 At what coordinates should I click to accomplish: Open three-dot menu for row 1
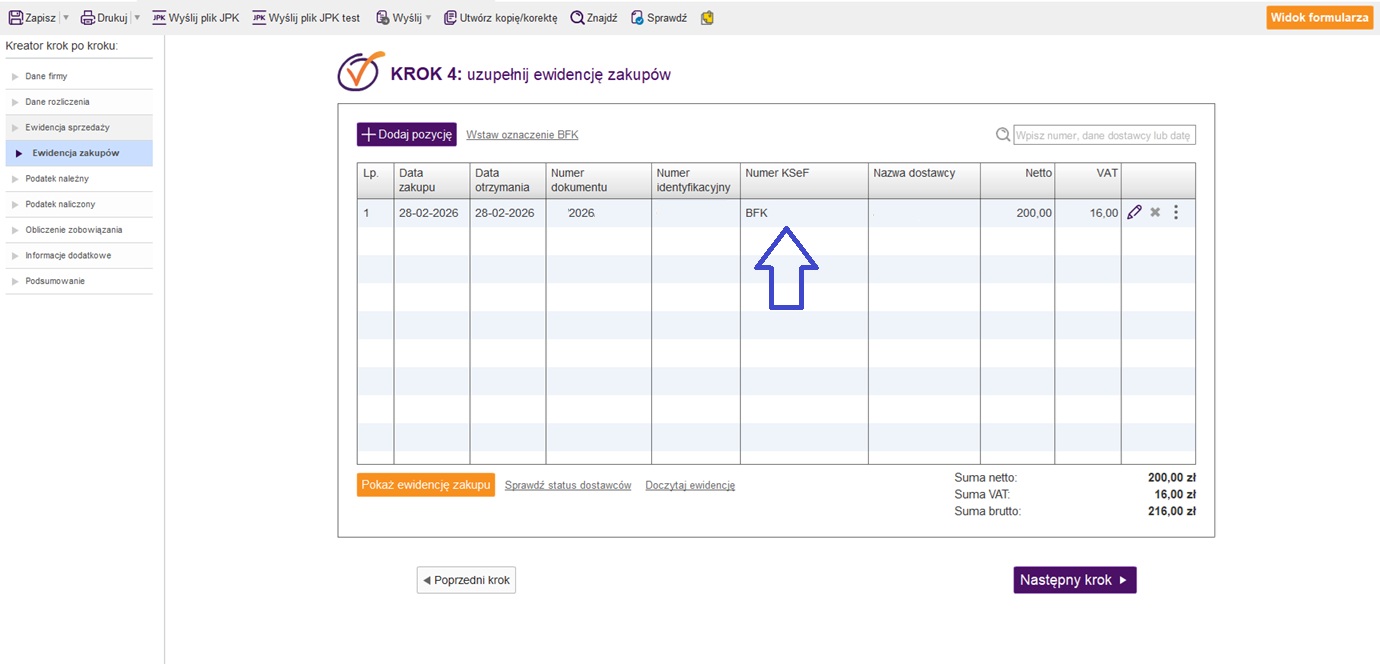pyautogui.click(x=1176, y=212)
